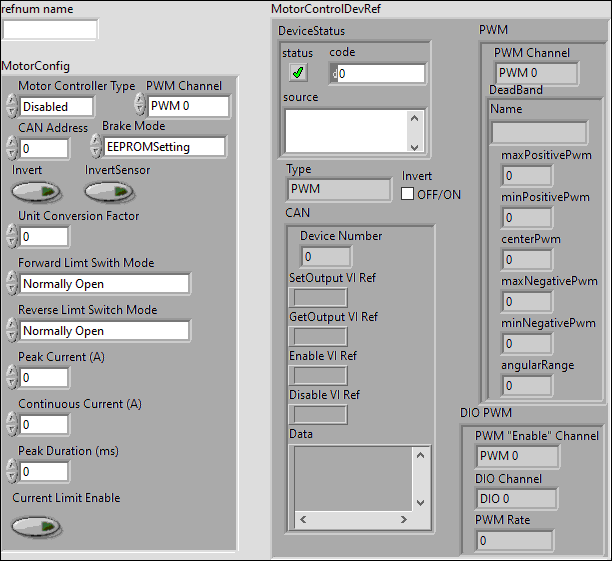Image resolution: width=612 pixels, height=561 pixels.
Task: Click the PWM Rate value field
Action: pos(514,541)
